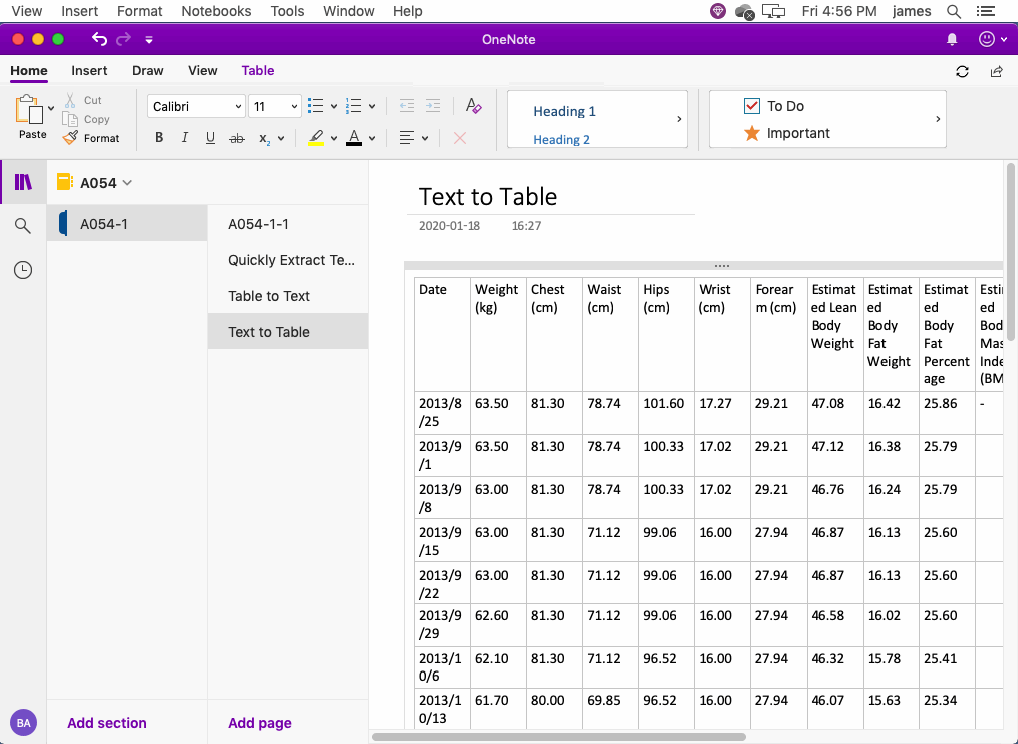Open the Calibri font name dropdown
Screen dimensions: 1018x744
click(x=196, y=106)
